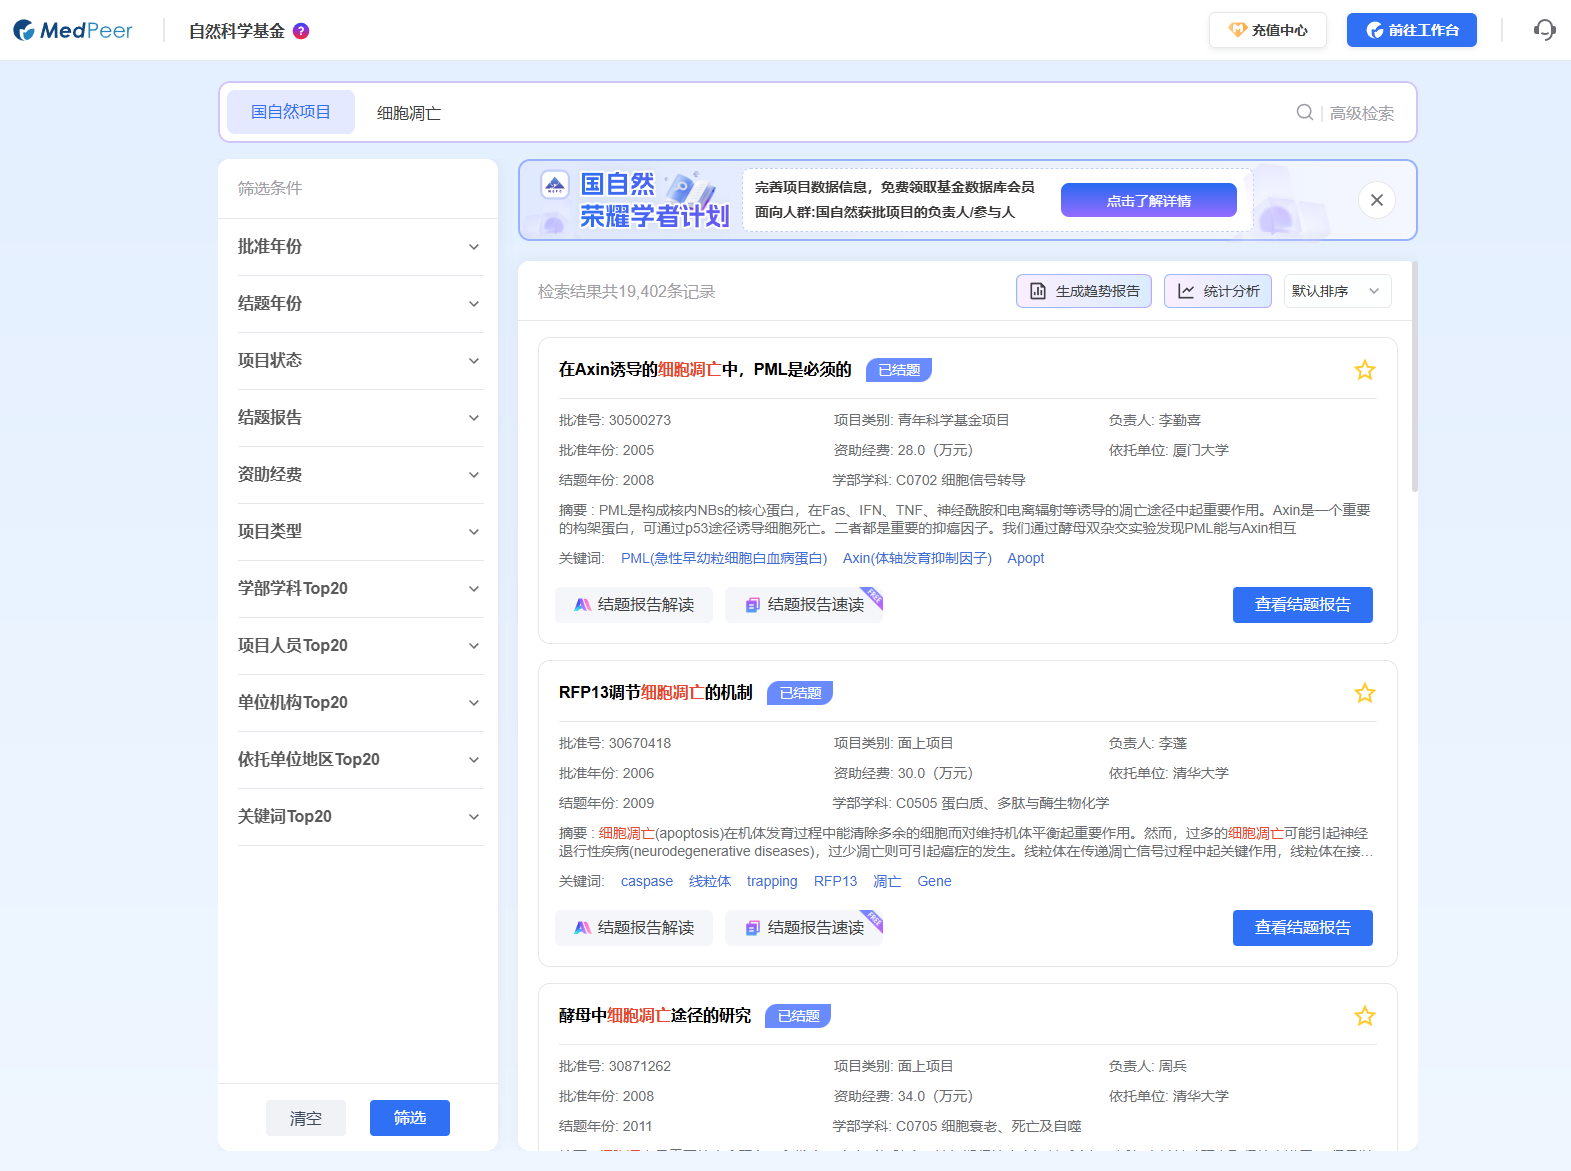
Task: Click the 已结题 badge on RFP13 project
Action: tap(800, 693)
